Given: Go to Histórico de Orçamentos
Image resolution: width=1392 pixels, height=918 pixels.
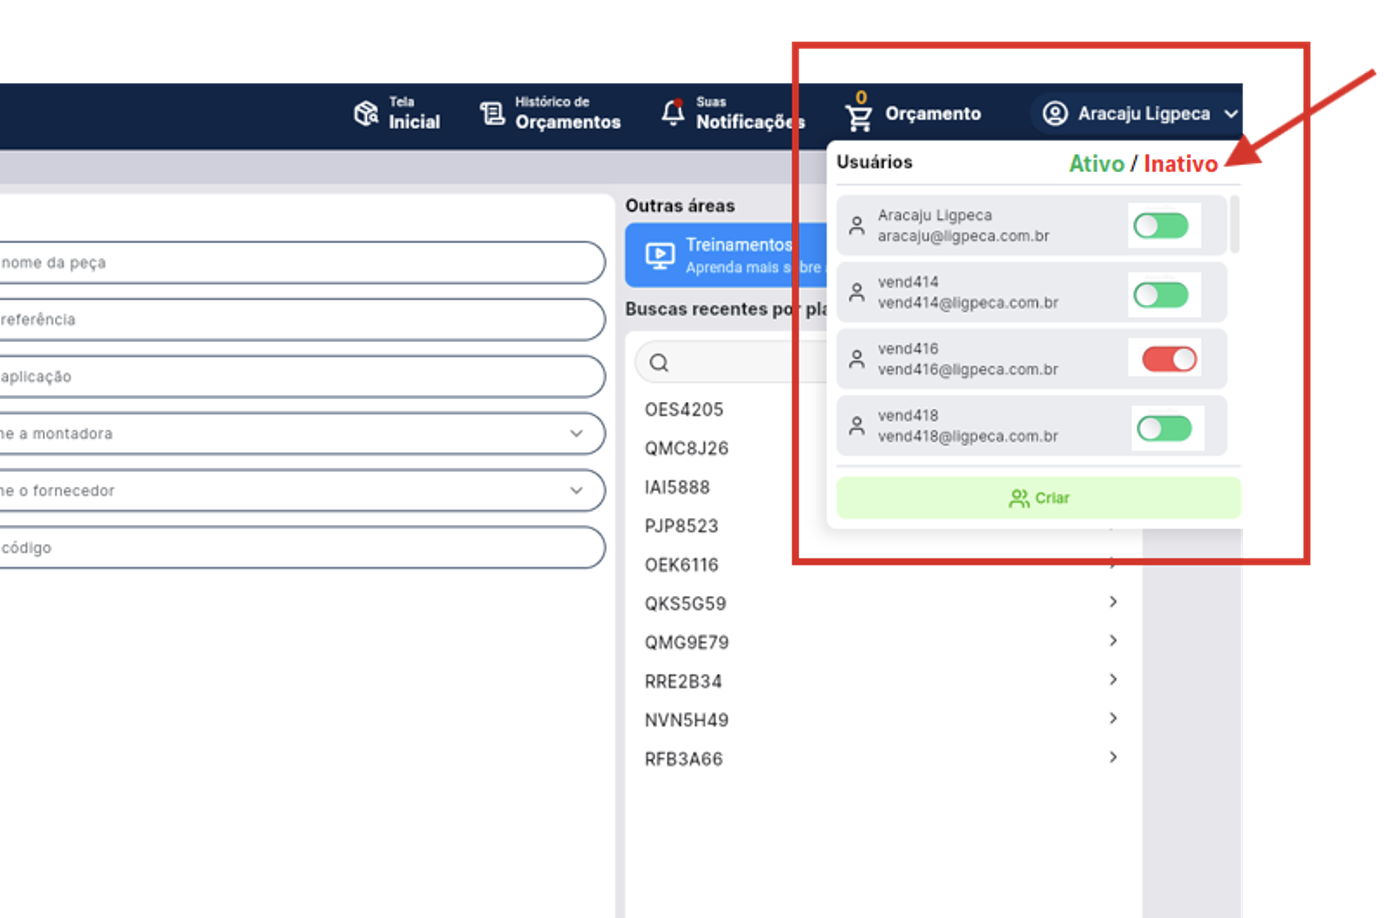Looking at the screenshot, I should 566,113.
